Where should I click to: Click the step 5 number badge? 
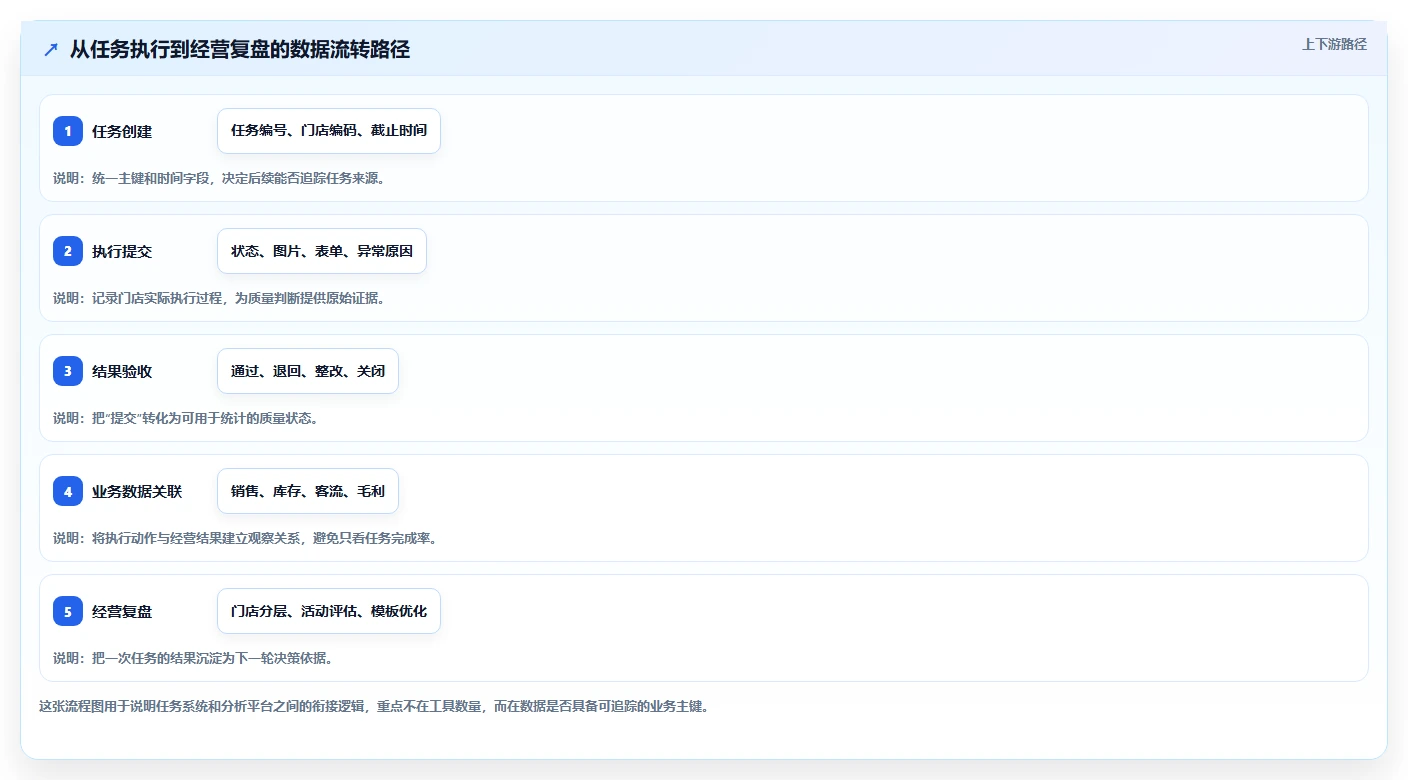[68, 611]
